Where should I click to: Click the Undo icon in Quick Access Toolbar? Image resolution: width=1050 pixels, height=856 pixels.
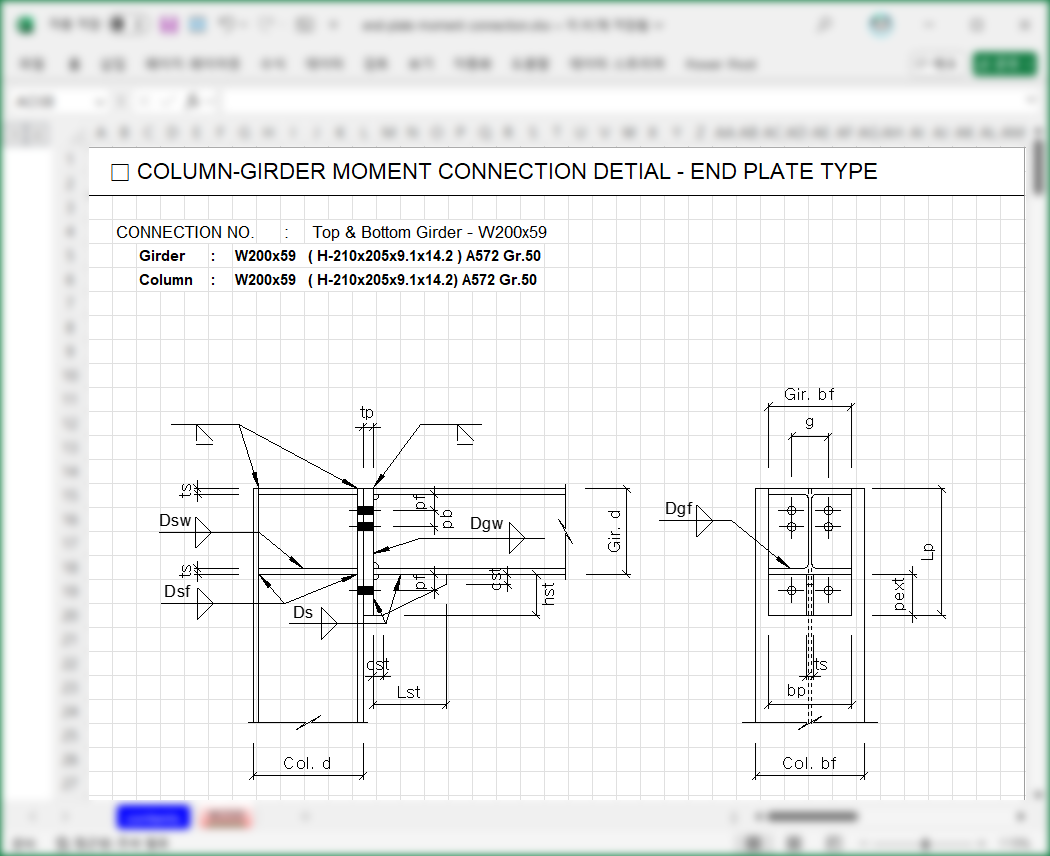click(x=225, y=24)
